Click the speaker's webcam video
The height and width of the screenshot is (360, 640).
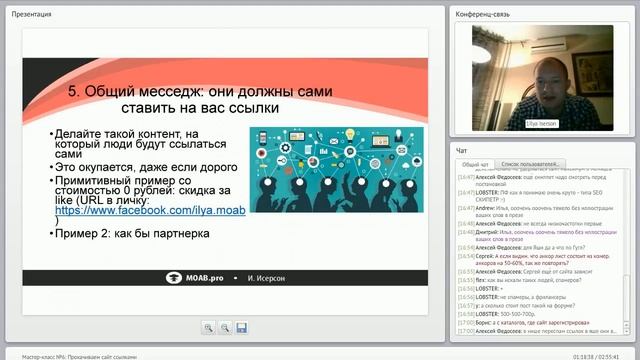point(542,78)
